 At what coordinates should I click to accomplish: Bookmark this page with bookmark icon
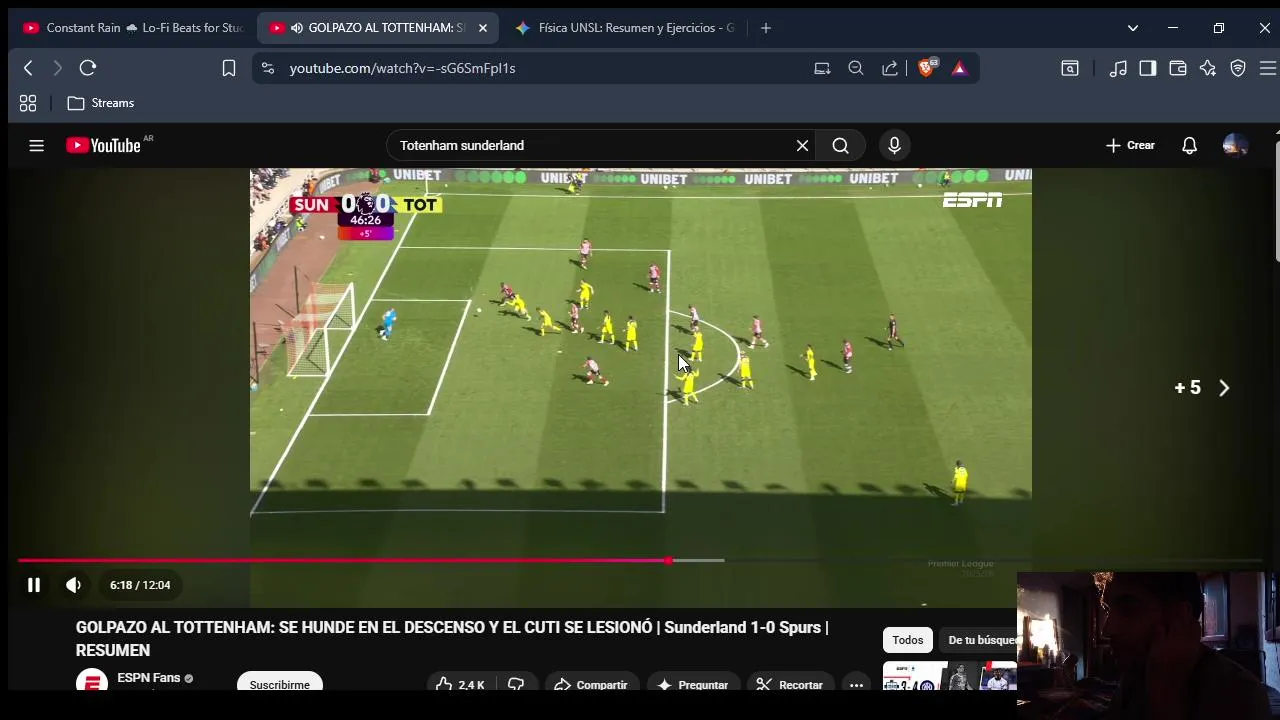point(229,68)
